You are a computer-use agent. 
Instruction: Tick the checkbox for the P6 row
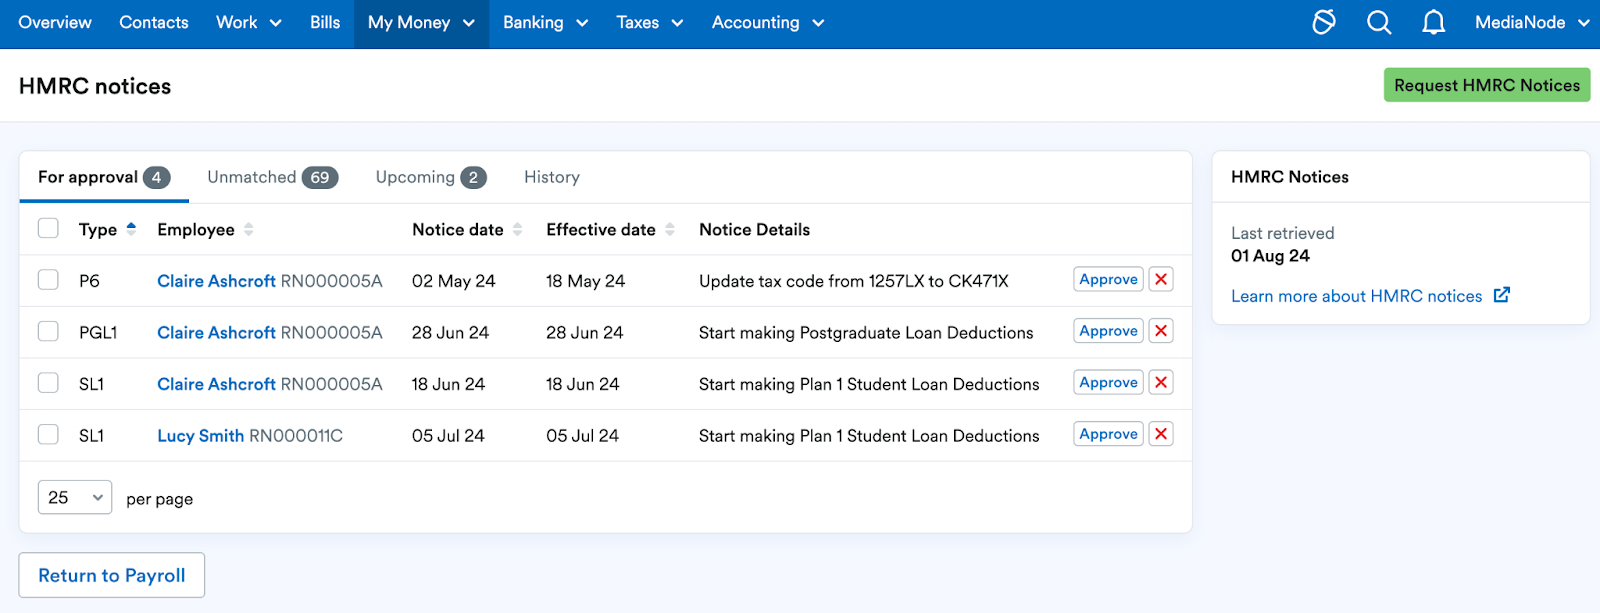(48, 279)
